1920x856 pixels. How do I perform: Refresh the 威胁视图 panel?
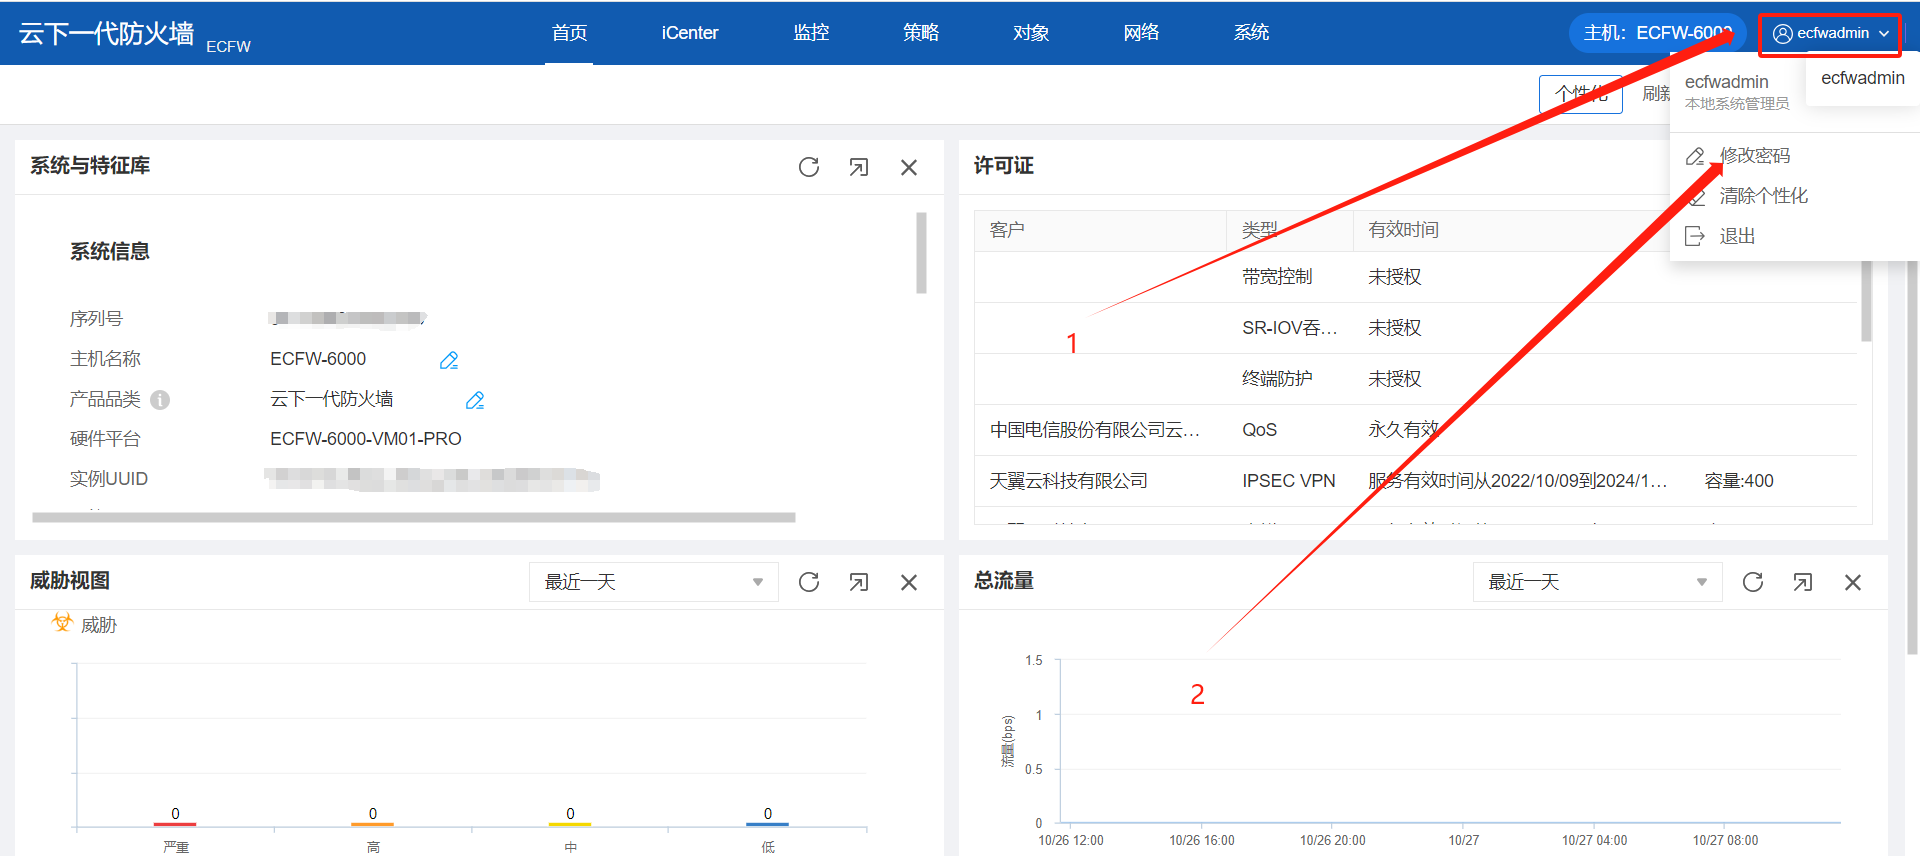click(808, 582)
